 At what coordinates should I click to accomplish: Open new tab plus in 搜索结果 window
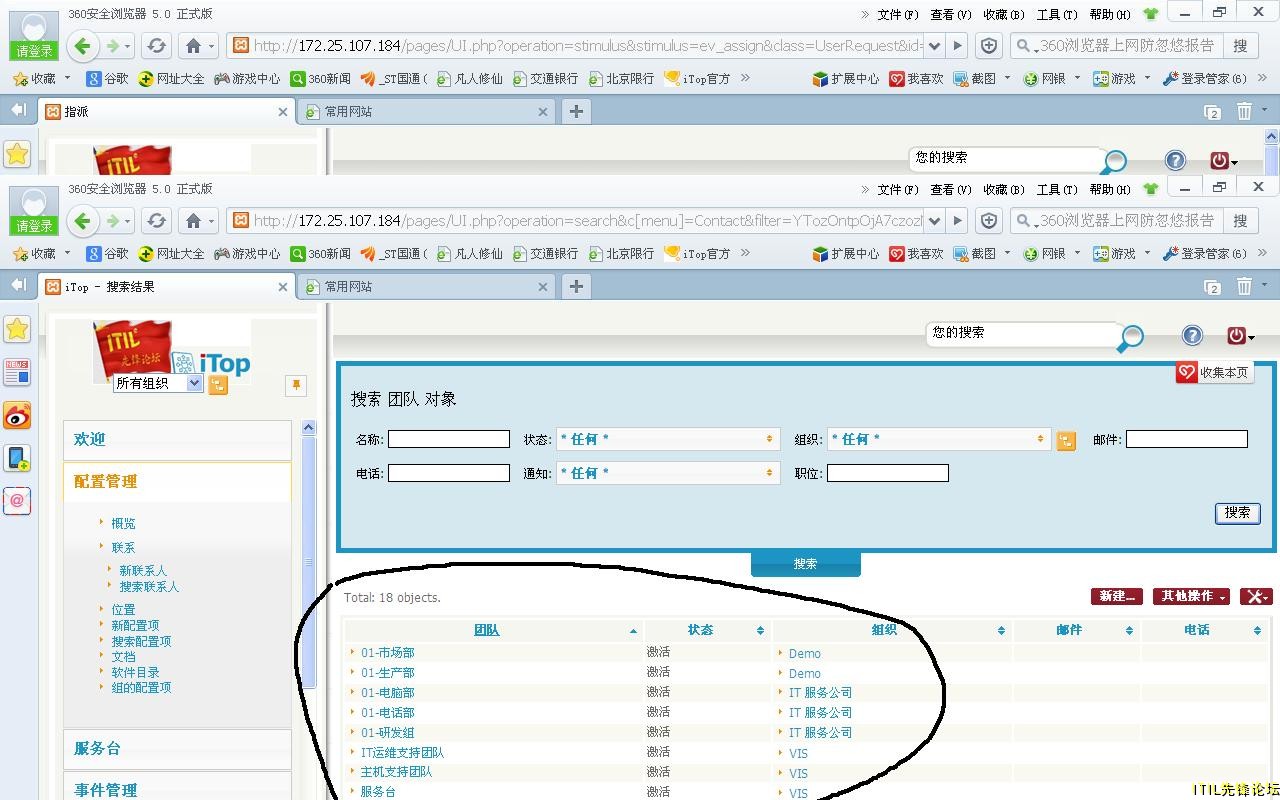576,286
